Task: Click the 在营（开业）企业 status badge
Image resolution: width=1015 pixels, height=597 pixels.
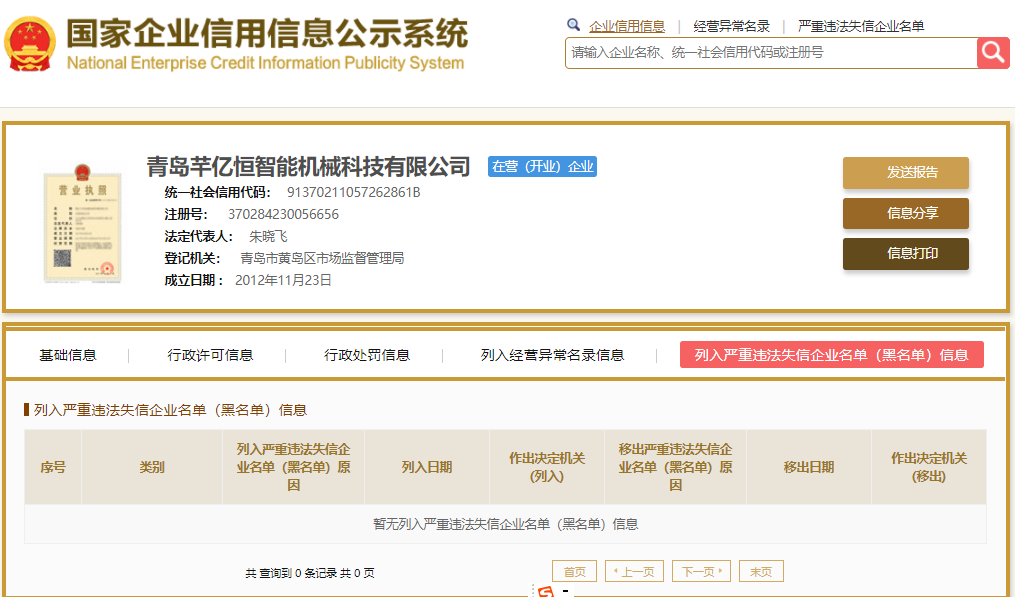Action: 542,166
